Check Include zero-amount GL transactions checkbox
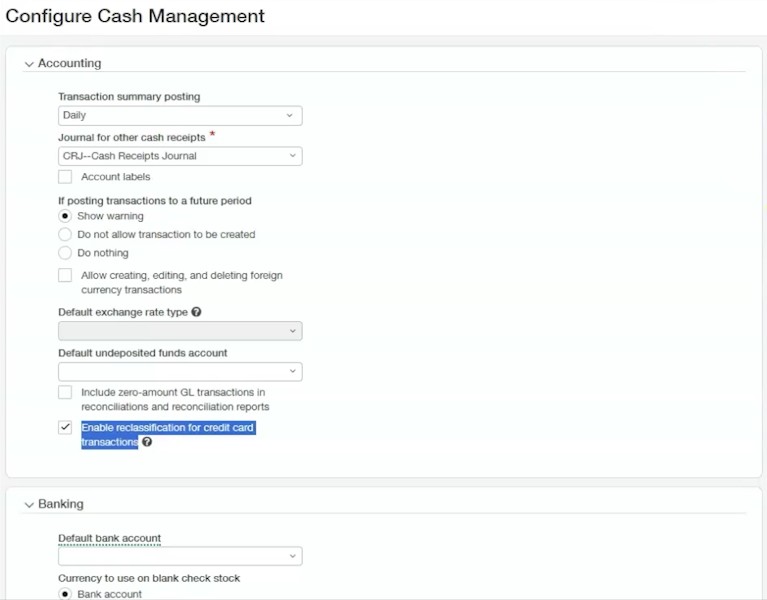The height and width of the screenshot is (600, 767). pyautogui.click(x=65, y=392)
